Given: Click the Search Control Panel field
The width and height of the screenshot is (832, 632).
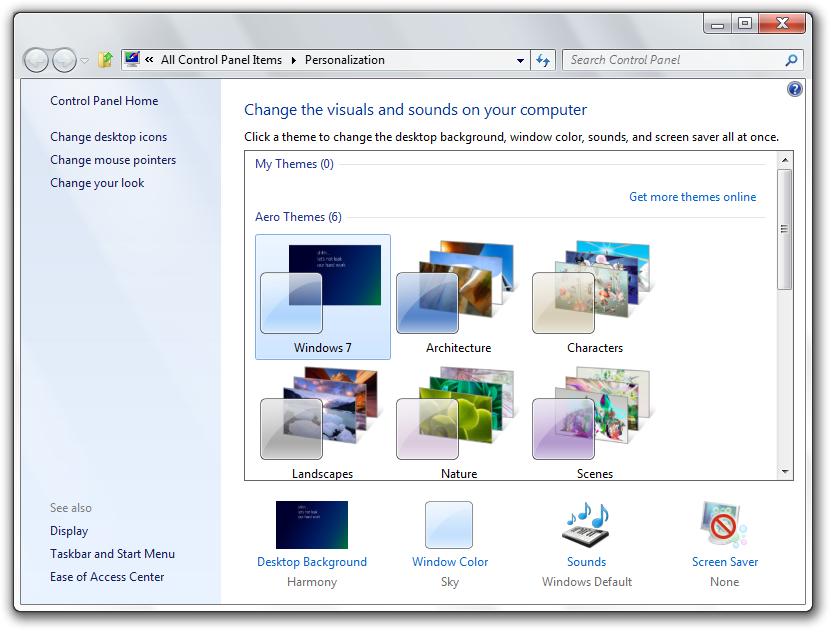Looking at the screenshot, I should pos(674,60).
